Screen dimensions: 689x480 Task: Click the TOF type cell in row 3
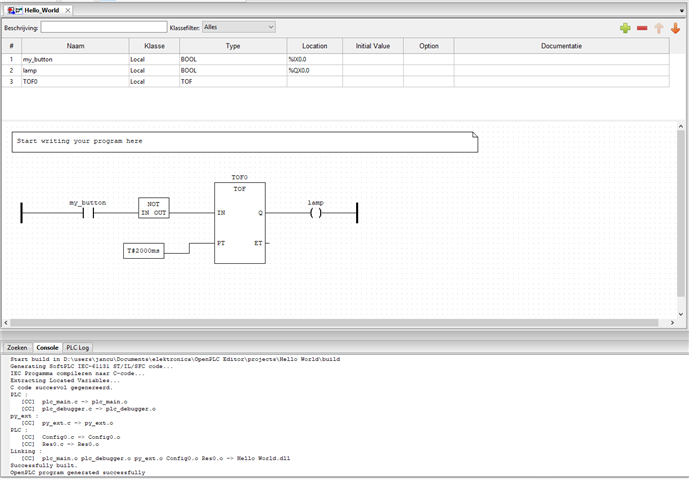click(x=233, y=81)
